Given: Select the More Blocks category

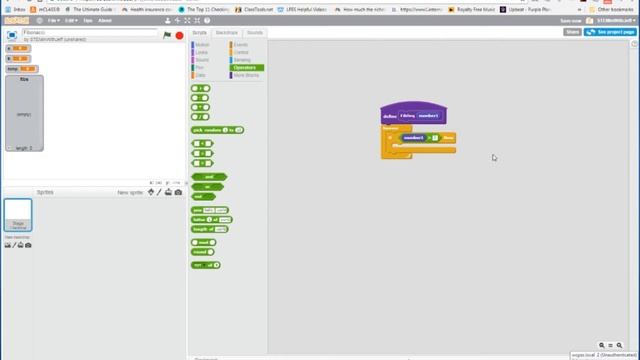Looking at the screenshot, I should [245, 75].
